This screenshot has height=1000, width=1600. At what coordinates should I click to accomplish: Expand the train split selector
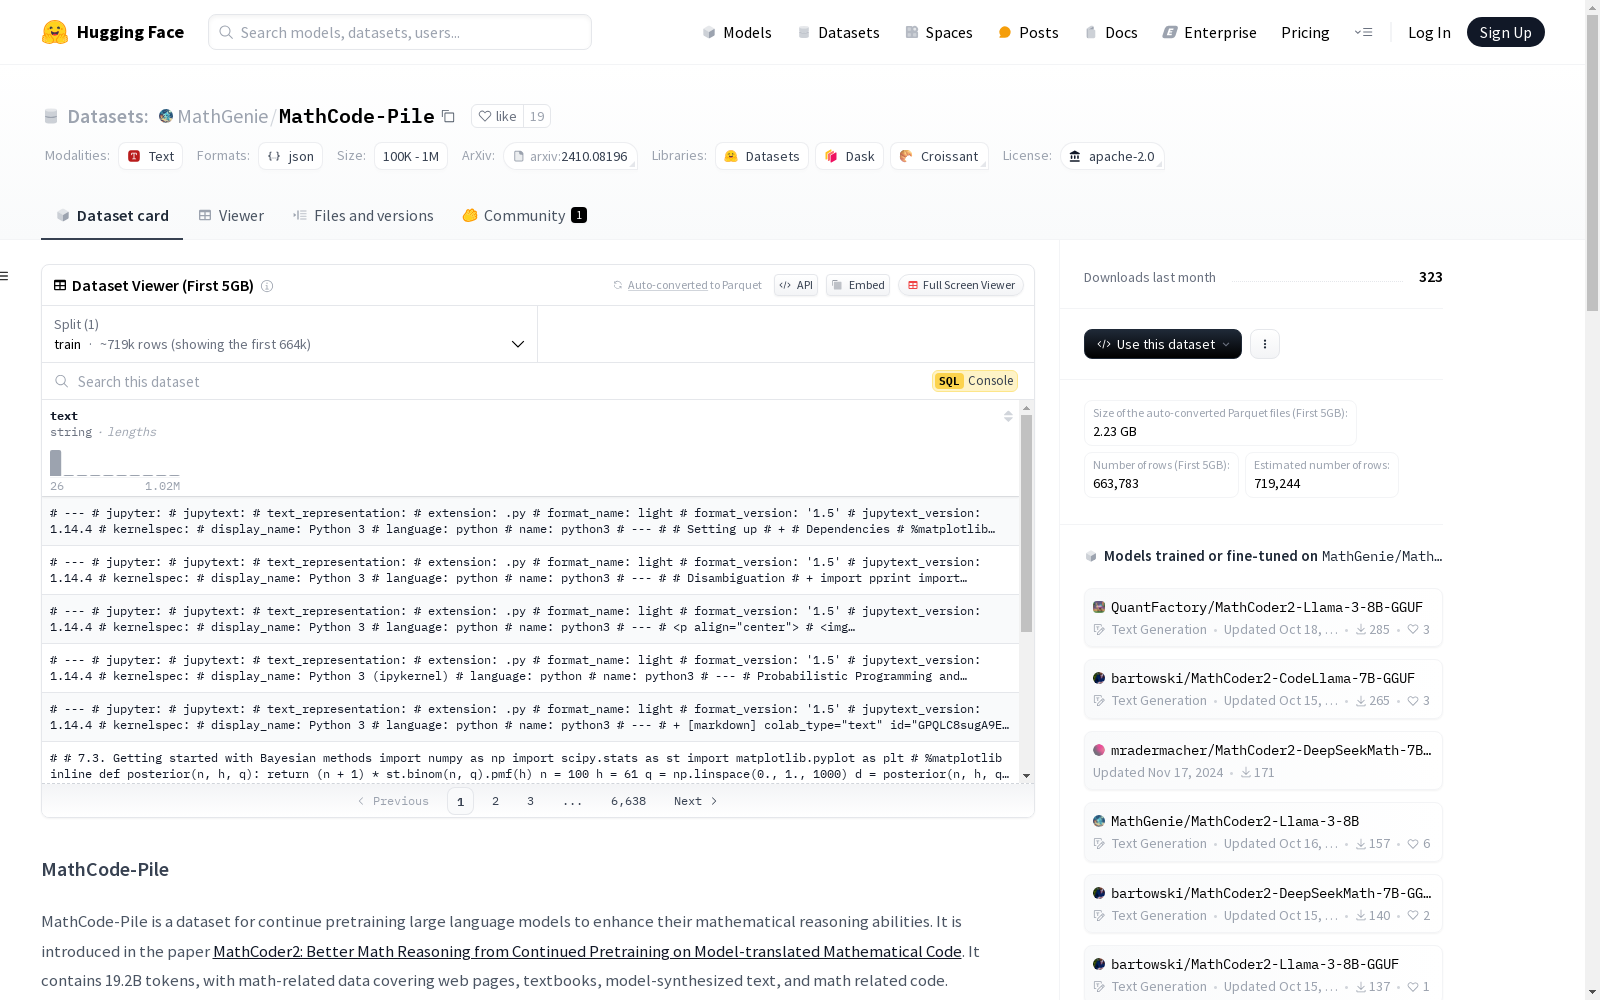pos(290,334)
